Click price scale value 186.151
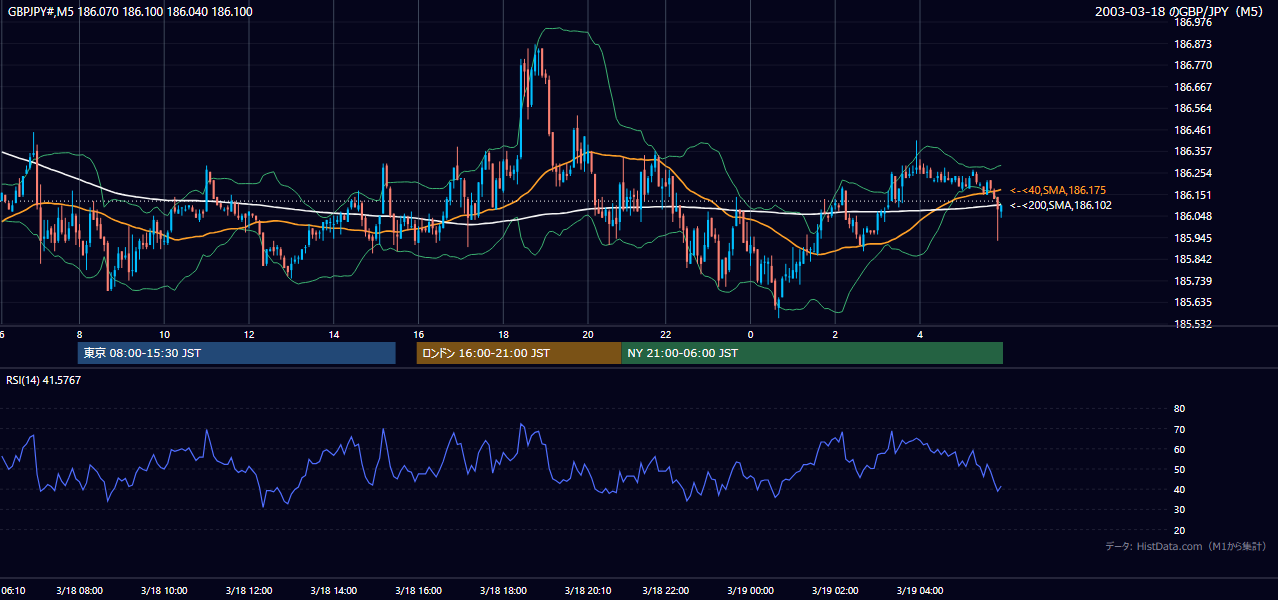 pos(1193,195)
